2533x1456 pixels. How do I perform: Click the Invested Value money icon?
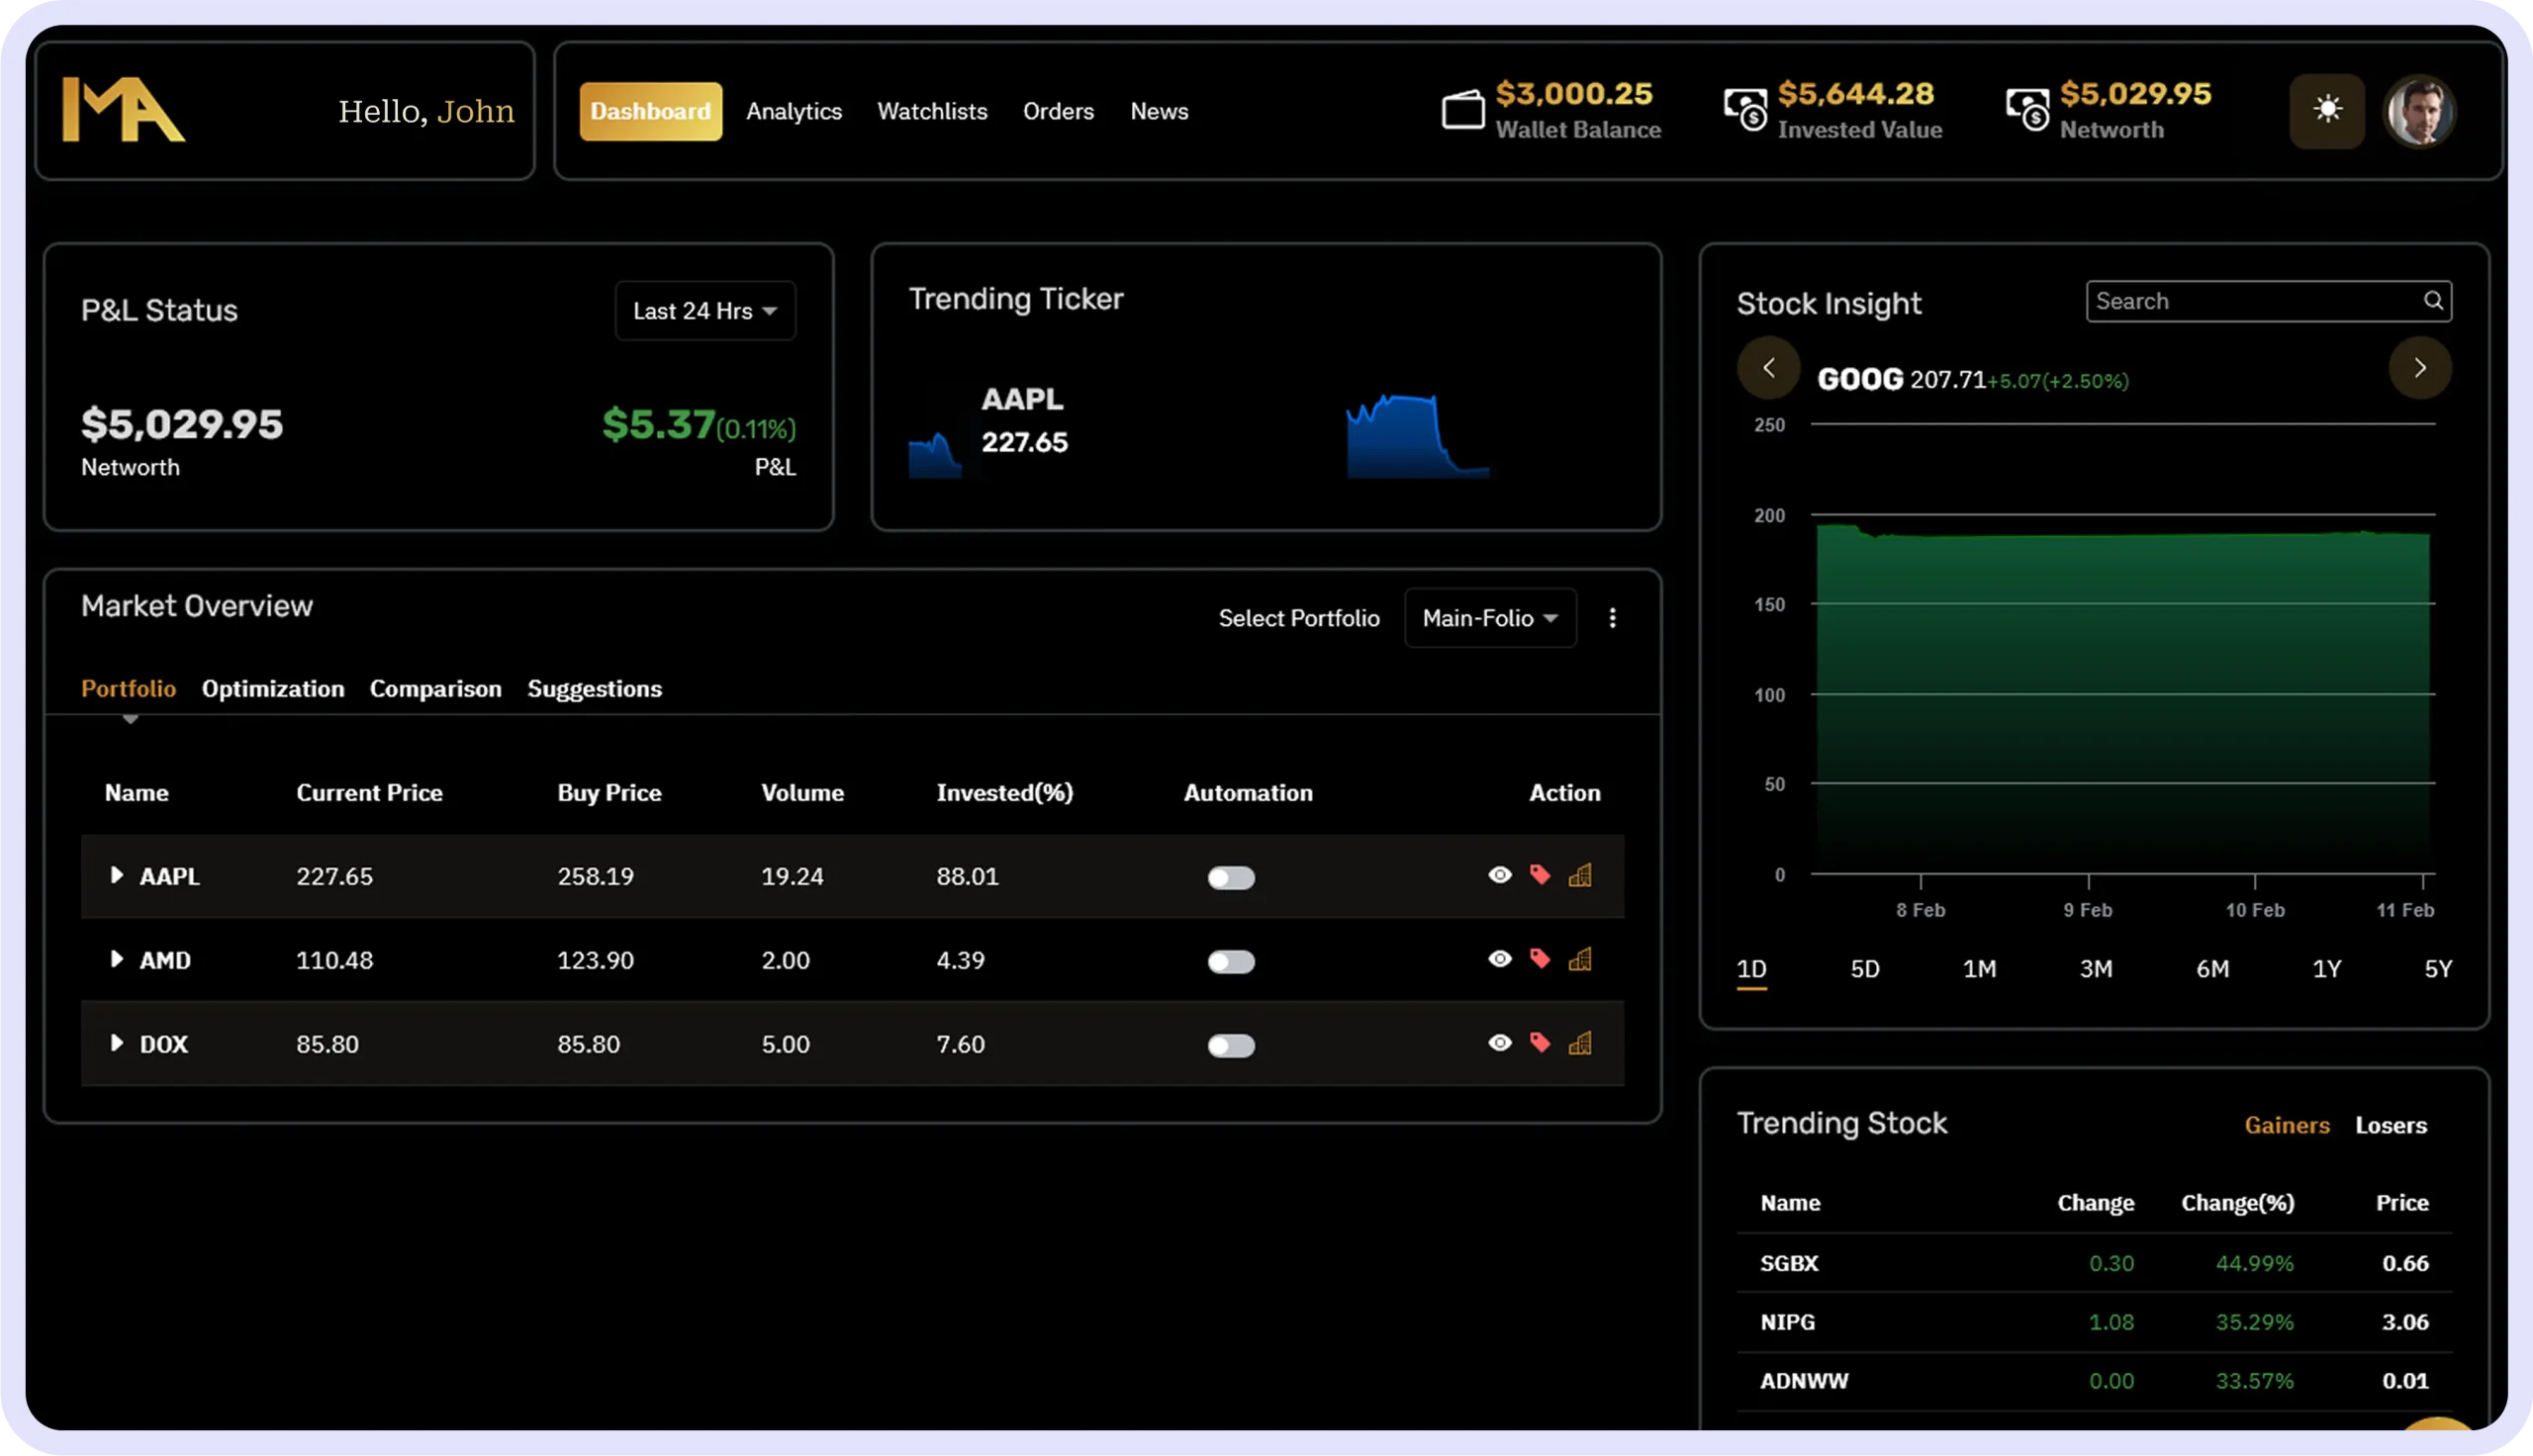1745,110
